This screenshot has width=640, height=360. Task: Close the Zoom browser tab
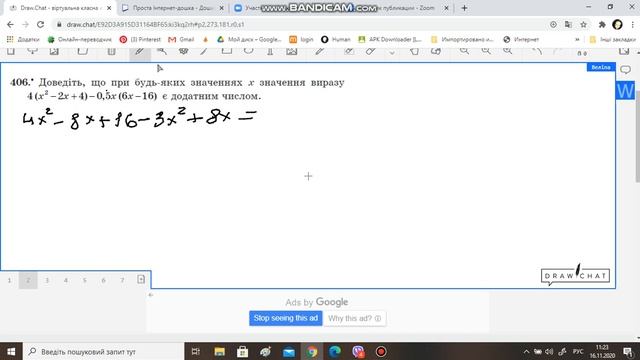pos(447,8)
